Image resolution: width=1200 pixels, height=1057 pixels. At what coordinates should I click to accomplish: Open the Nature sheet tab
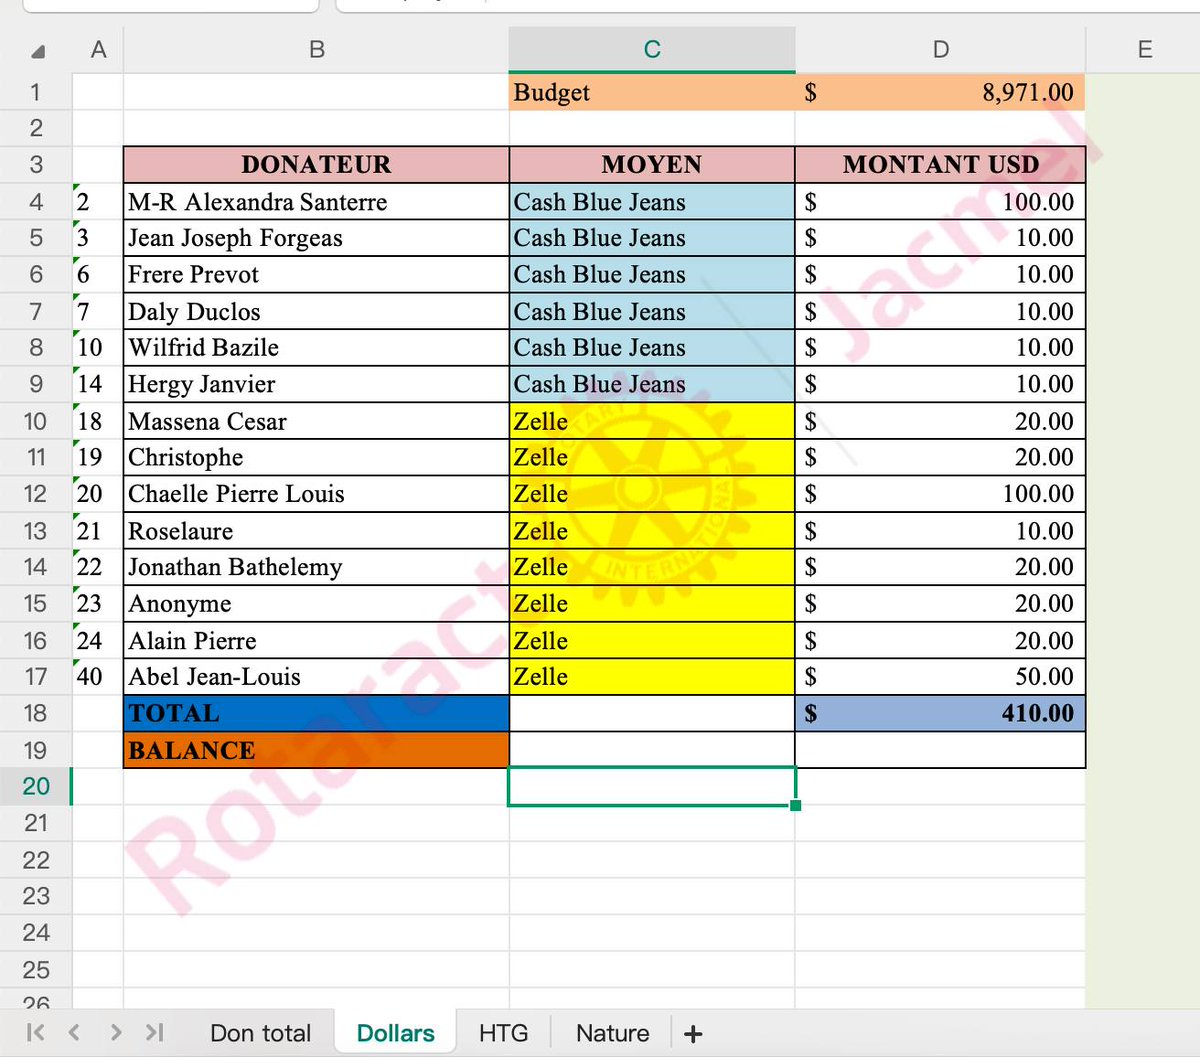pyautogui.click(x=612, y=1033)
